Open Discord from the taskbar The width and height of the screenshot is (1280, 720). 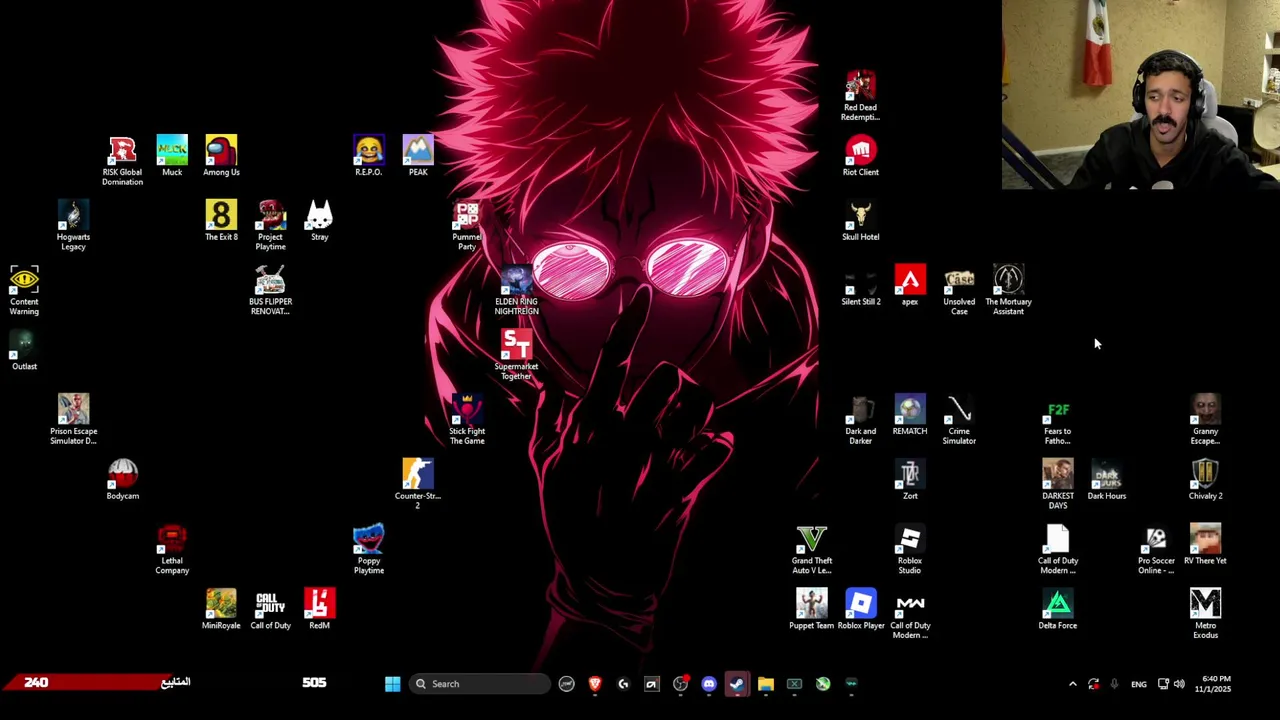[709, 684]
